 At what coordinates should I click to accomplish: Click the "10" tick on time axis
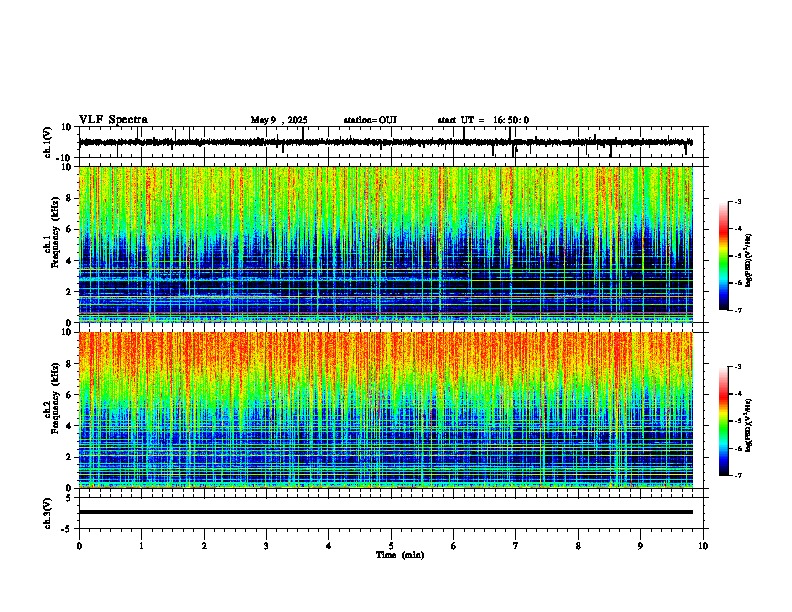point(703,546)
